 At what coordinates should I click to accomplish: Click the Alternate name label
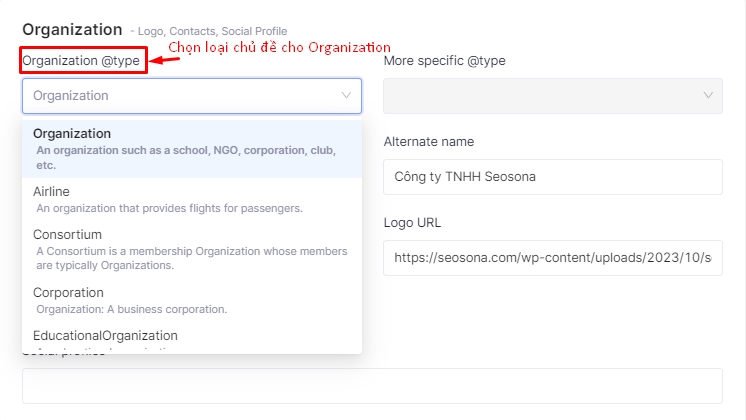coord(429,142)
